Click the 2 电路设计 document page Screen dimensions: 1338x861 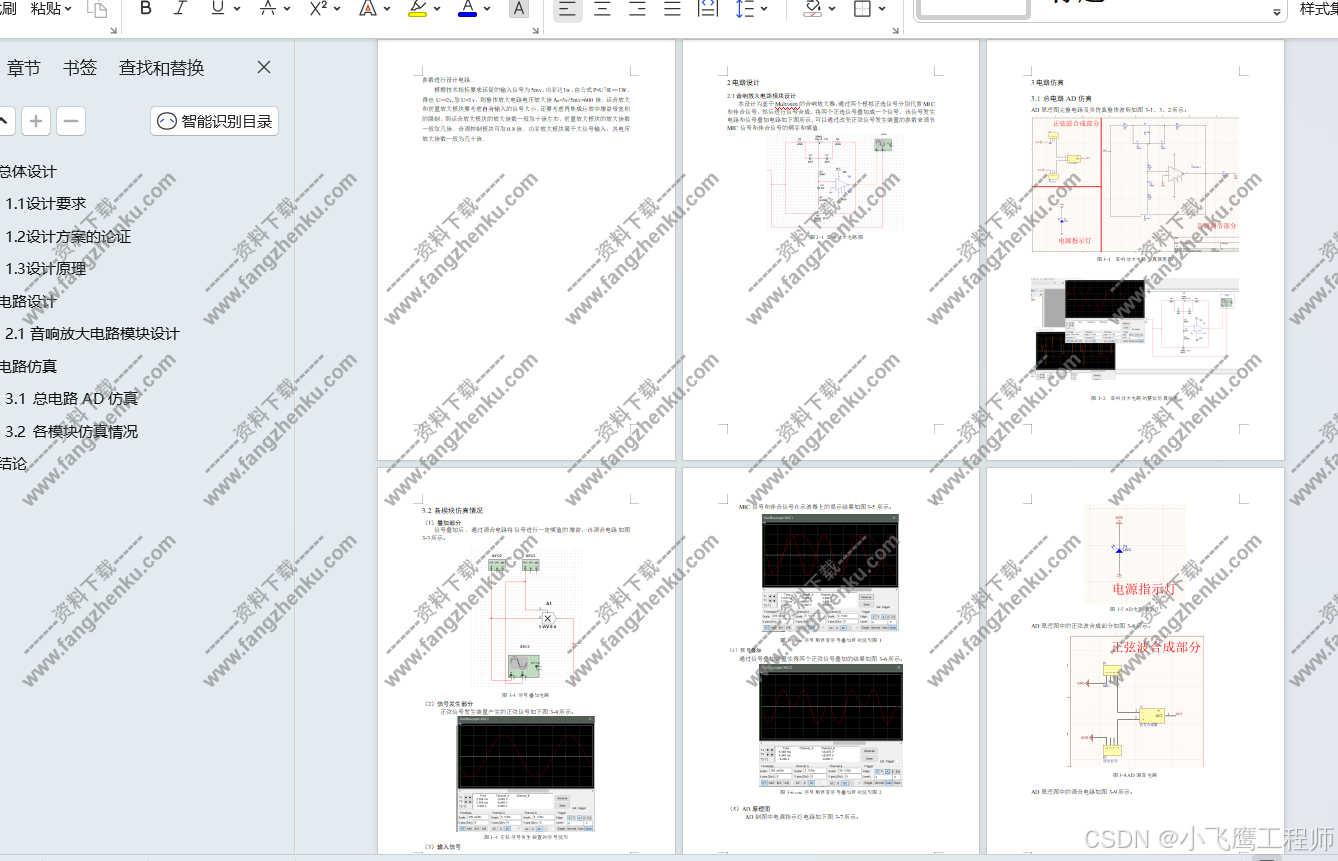click(830, 250)
